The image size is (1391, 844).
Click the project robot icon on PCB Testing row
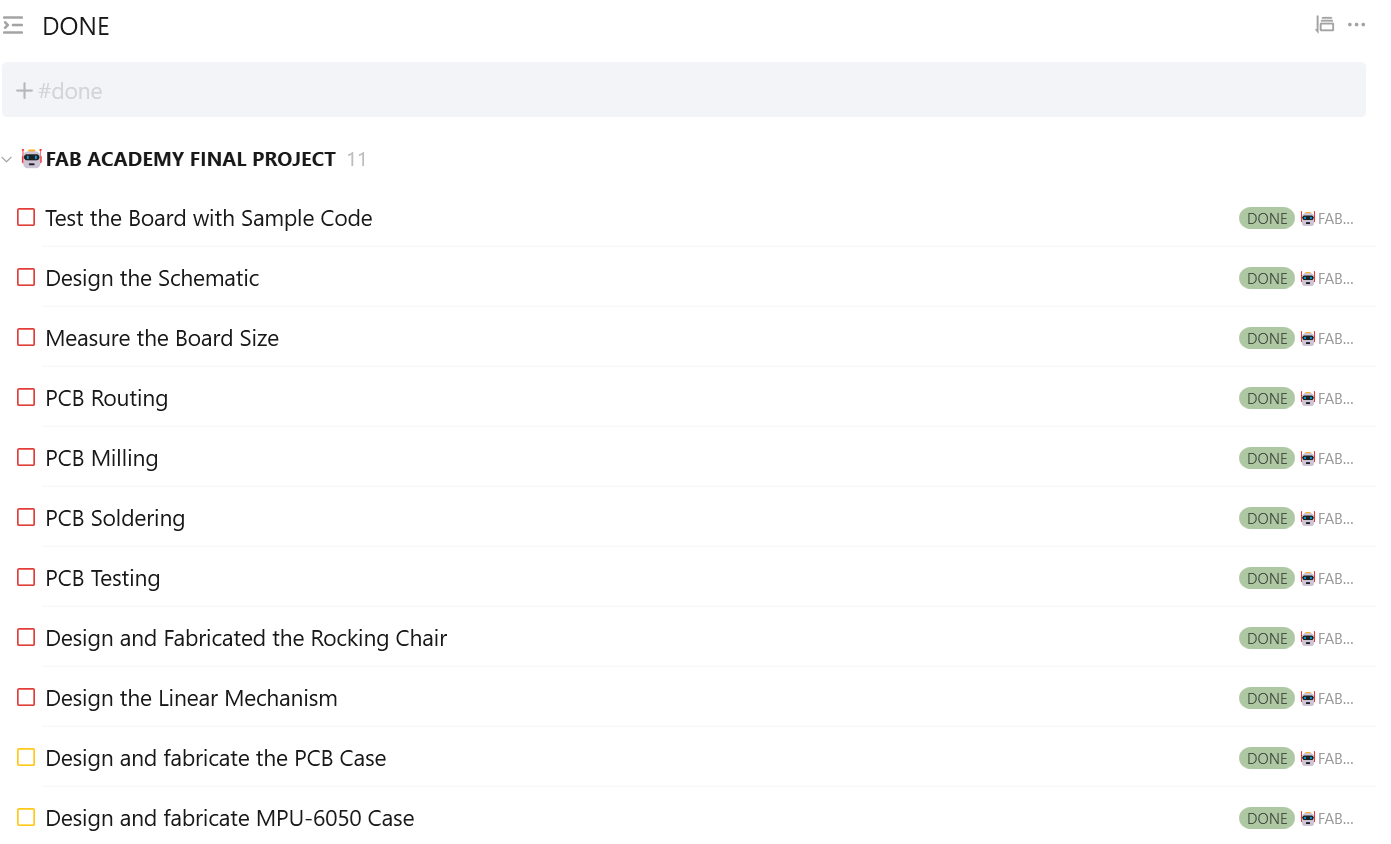coord(1308,579)
